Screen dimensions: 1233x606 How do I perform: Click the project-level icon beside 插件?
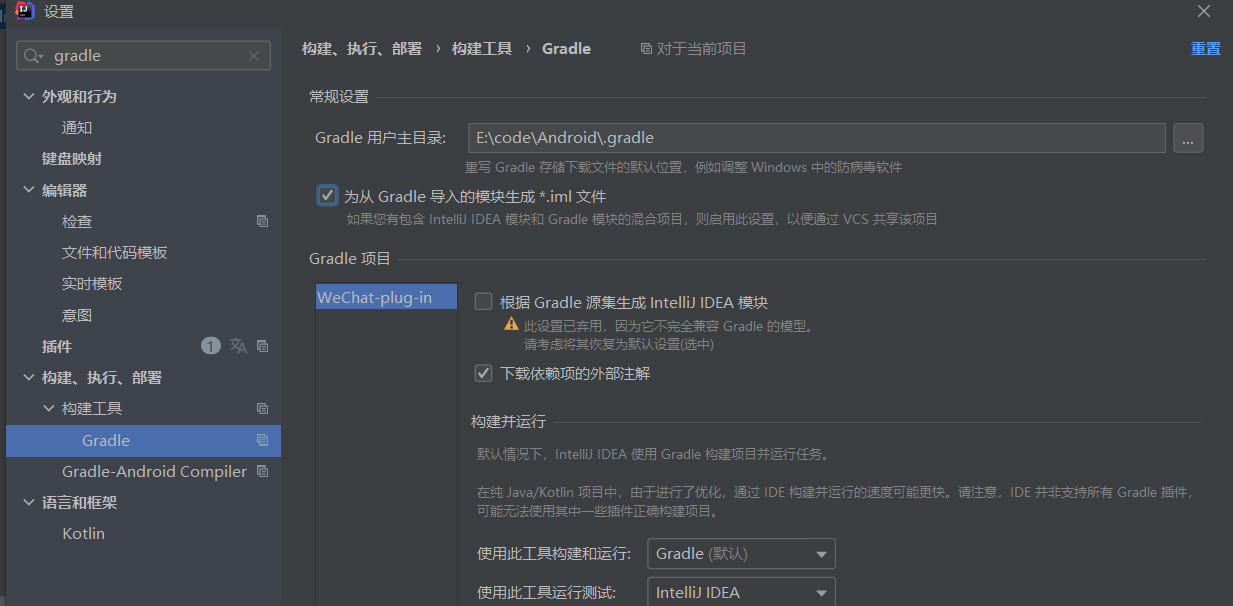(x=261, y=345)
